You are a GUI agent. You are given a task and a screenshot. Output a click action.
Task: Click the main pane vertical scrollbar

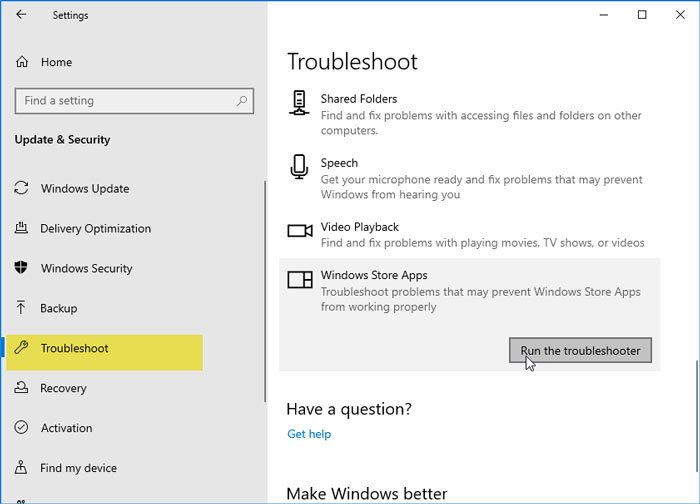point(696,416)
